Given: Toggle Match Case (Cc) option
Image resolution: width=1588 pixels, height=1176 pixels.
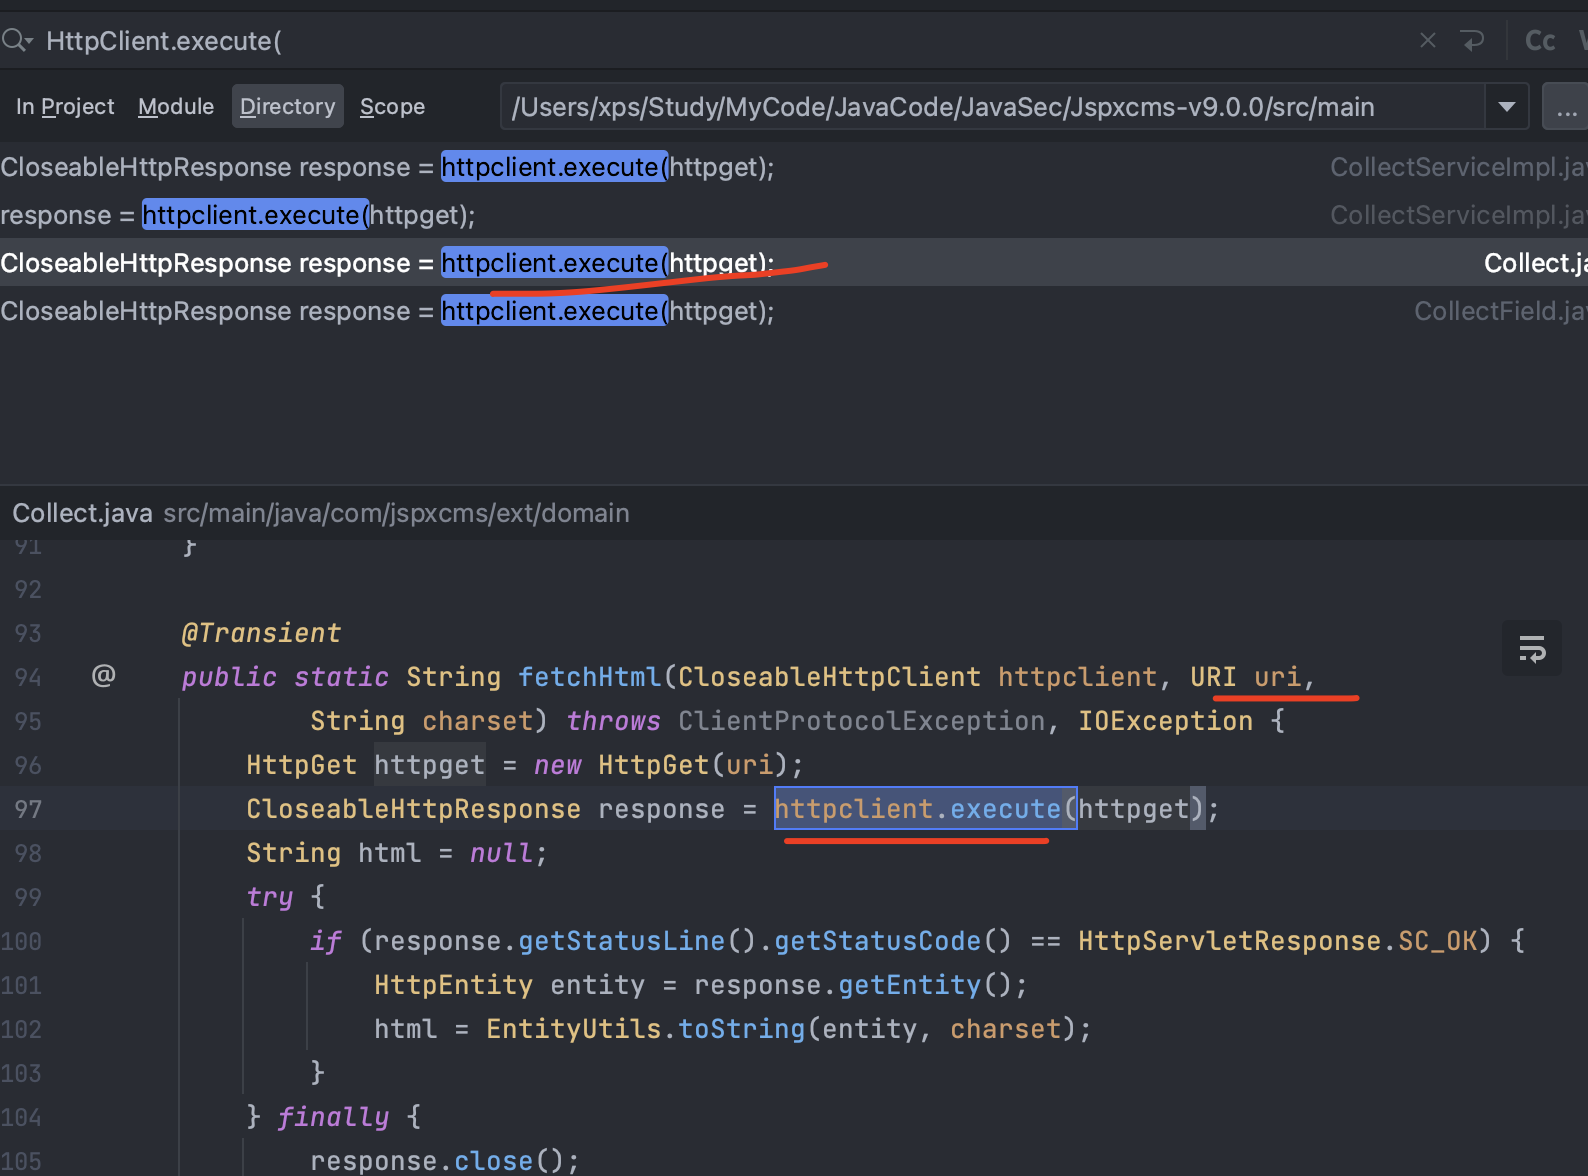Looking at the screenshot, I should point(1539,41).
